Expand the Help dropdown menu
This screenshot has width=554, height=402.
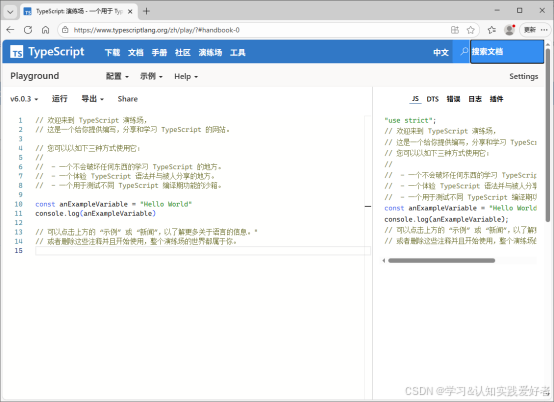pos(186,76)
